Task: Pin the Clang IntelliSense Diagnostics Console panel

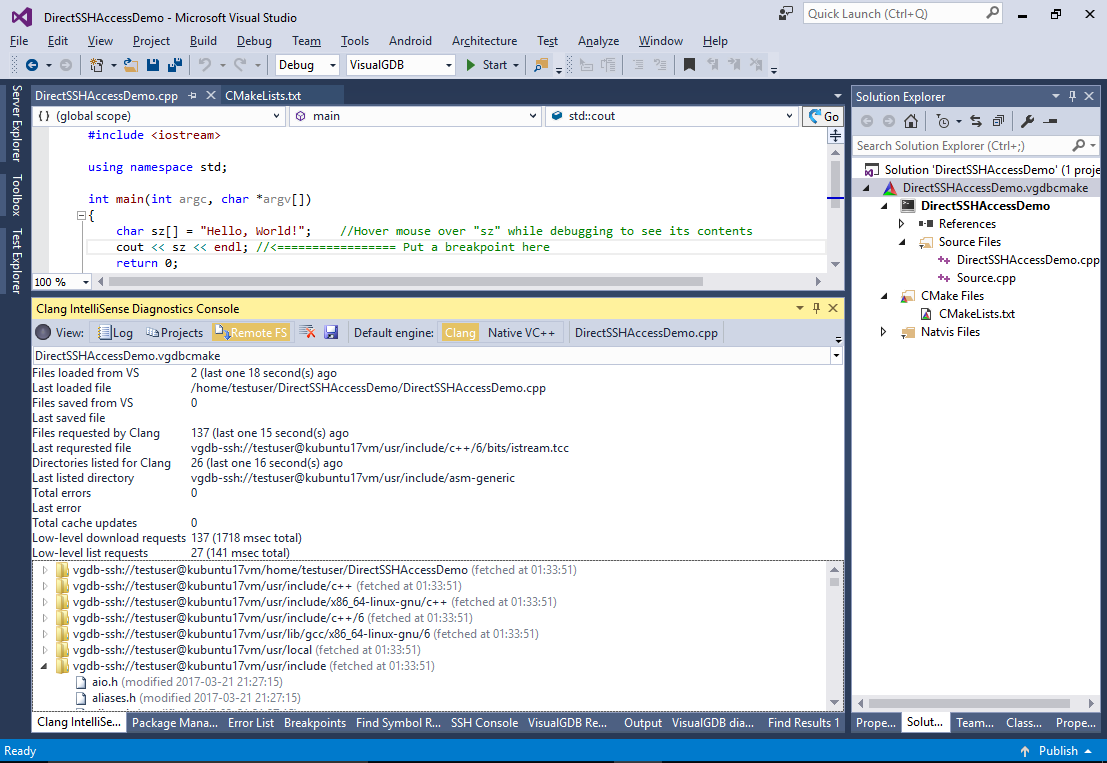Action: (816, 308)
